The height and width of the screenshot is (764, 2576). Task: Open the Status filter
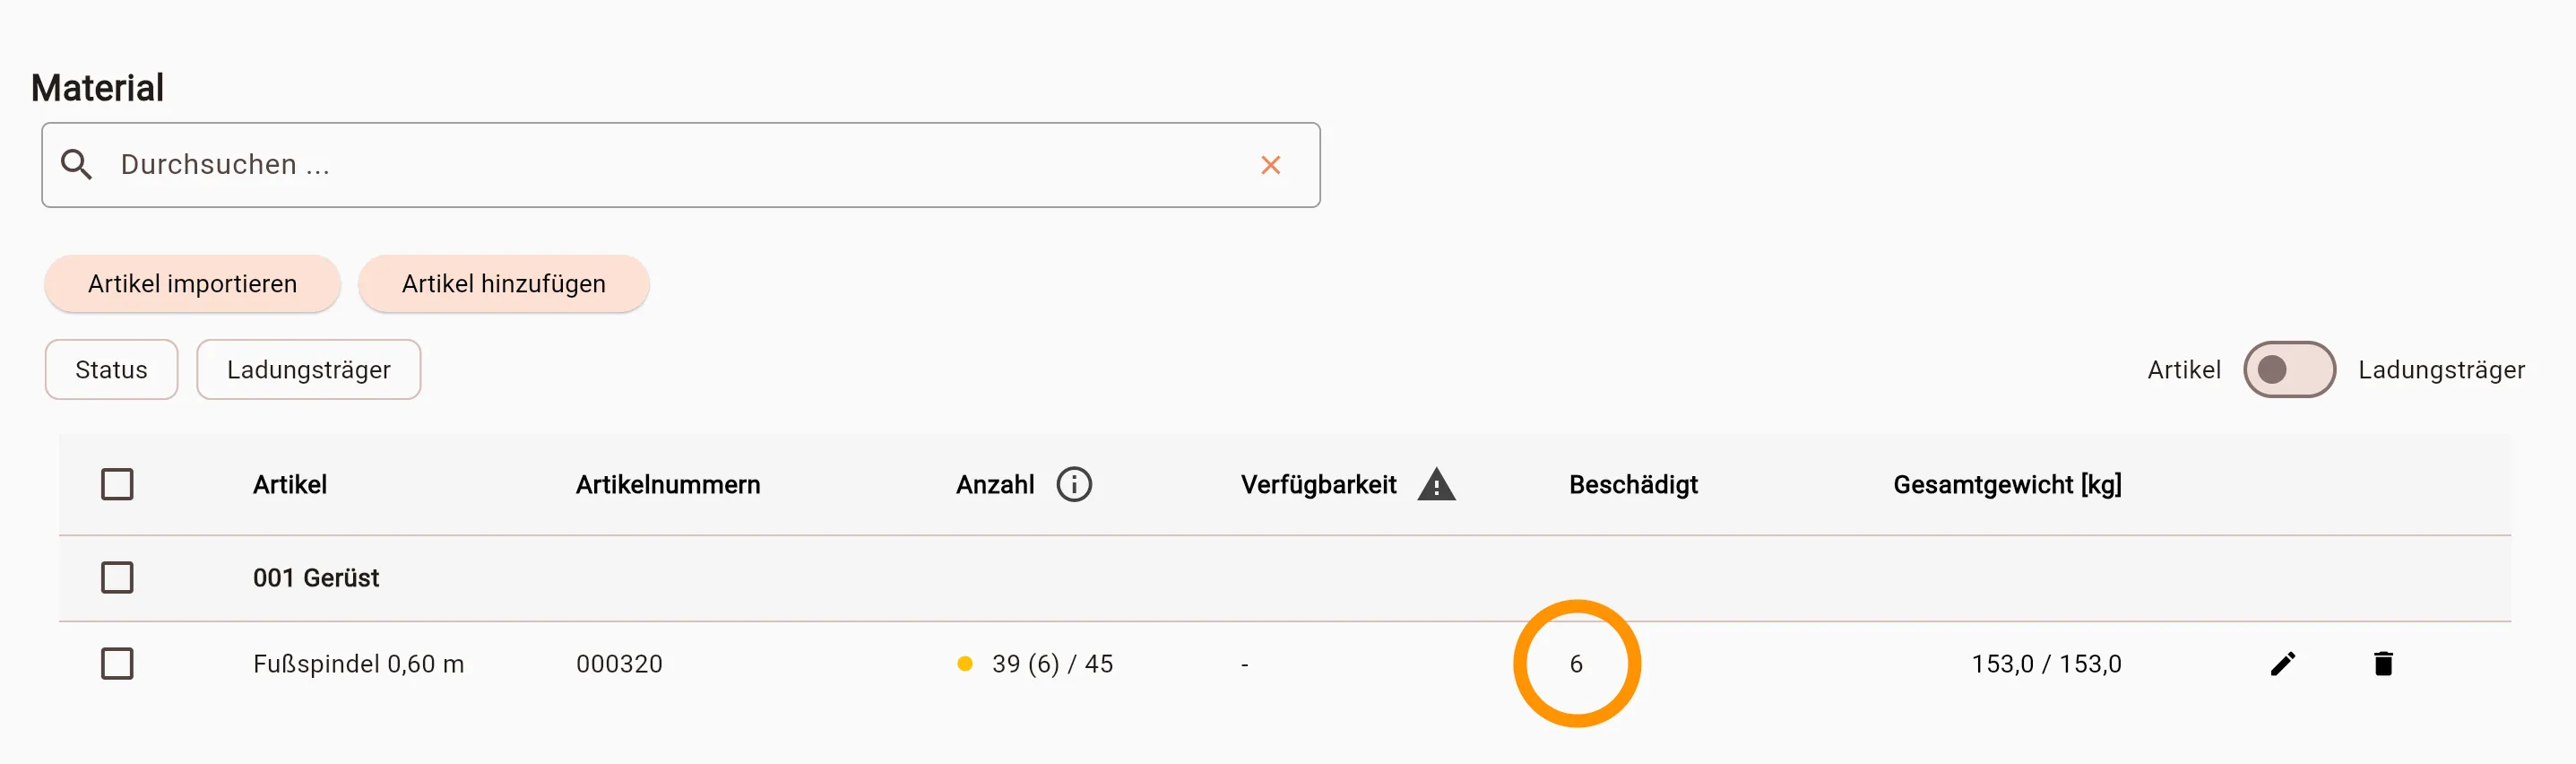pos(110,369)
